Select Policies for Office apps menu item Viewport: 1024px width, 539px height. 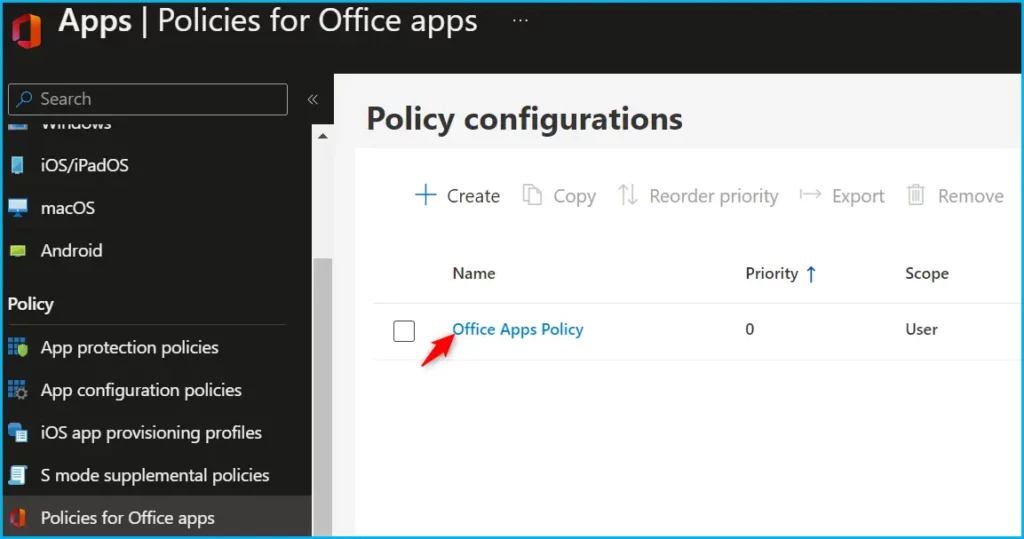[157, 517]
